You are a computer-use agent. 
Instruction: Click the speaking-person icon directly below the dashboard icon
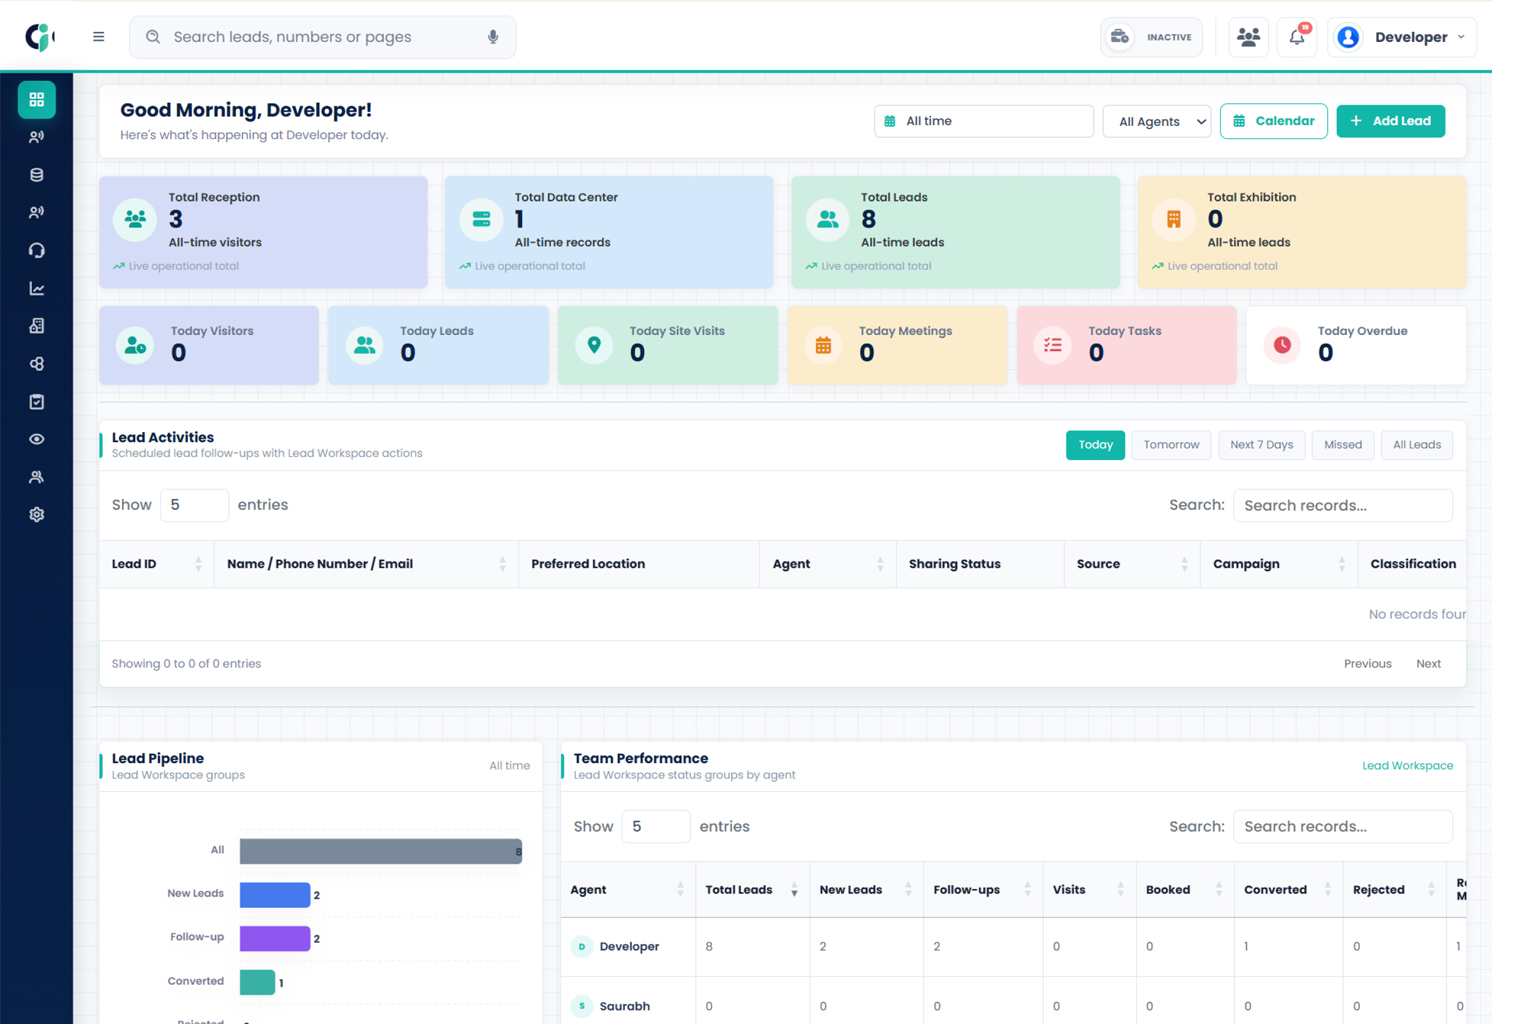[x=37, y=137]
